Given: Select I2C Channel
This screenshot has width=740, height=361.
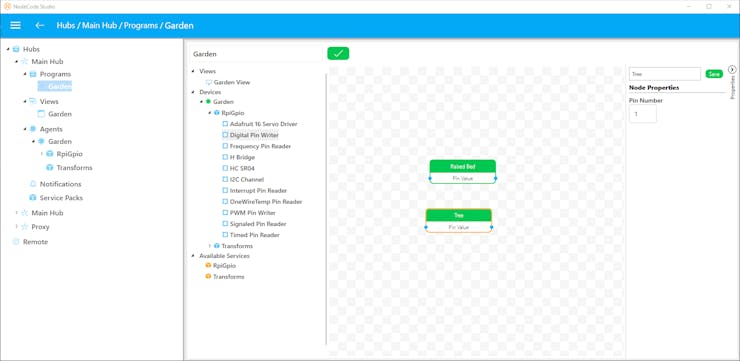Looking at the screenshot, I should pos(247,179).
